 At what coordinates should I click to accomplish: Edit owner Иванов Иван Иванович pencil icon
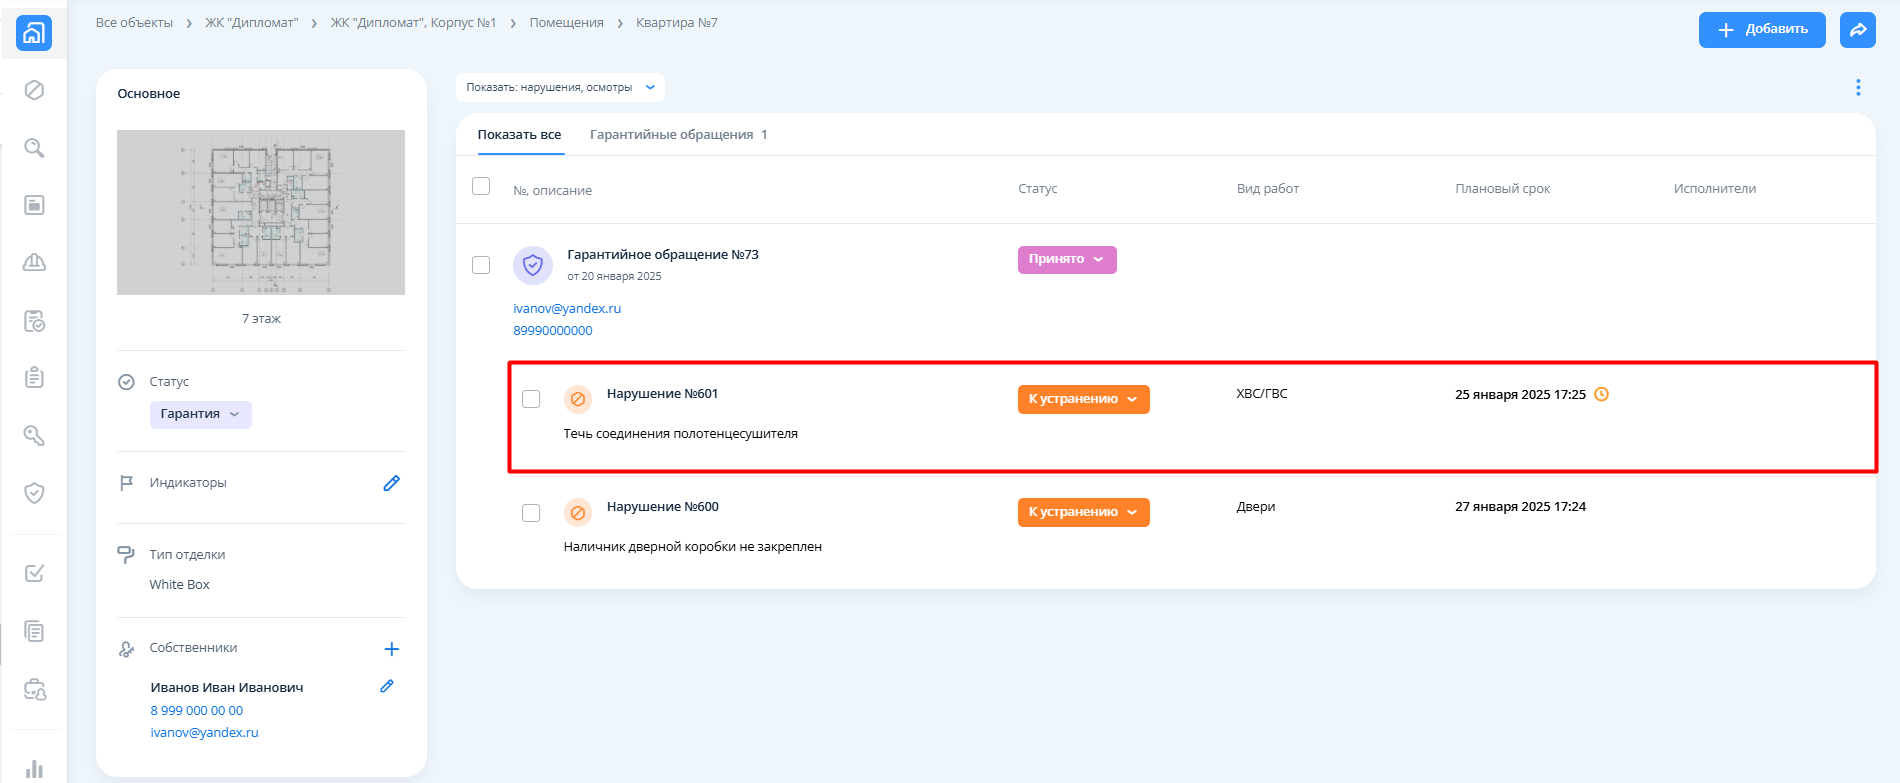[387, 687]
